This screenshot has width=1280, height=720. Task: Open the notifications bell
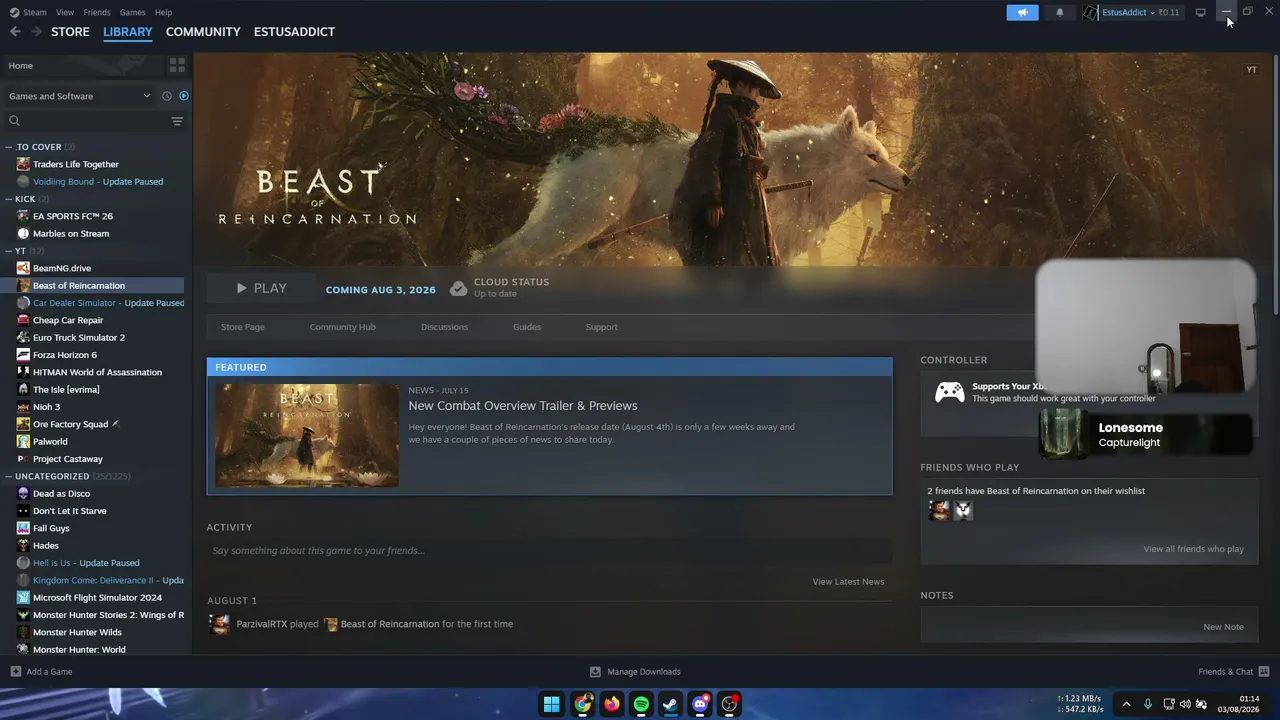click(1060, 12)
